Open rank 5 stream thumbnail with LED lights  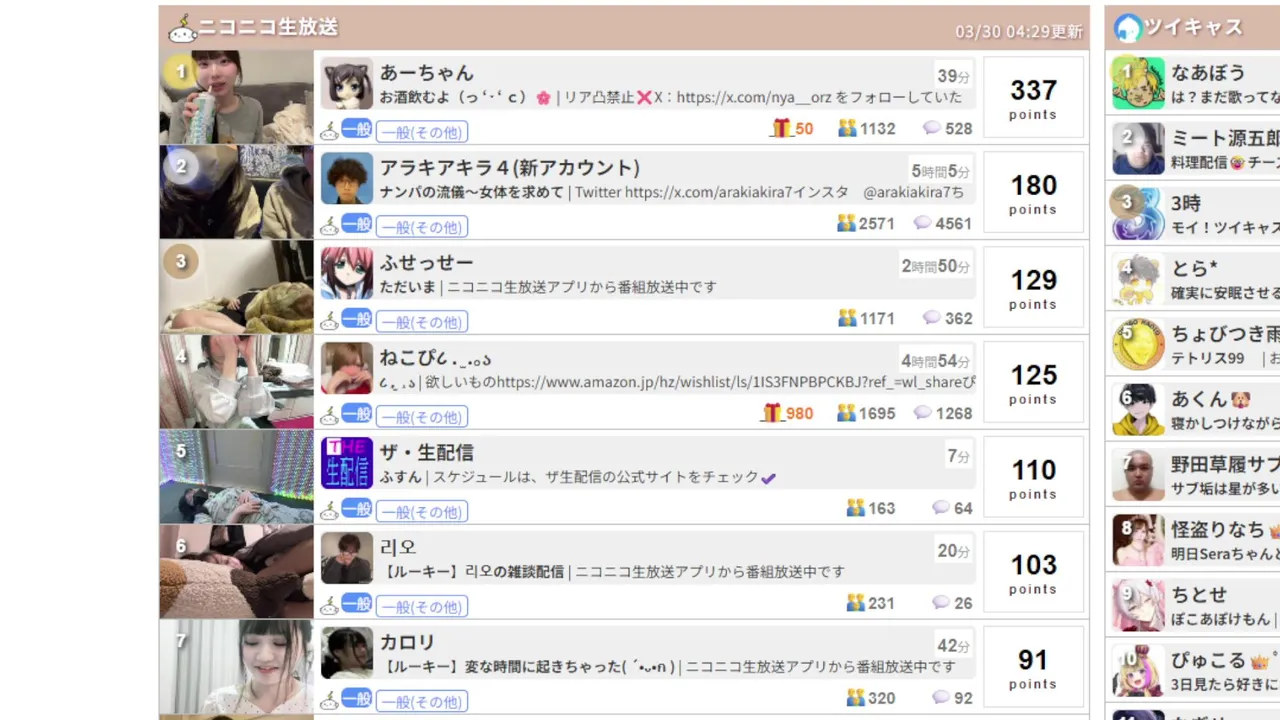click(236, 477)
